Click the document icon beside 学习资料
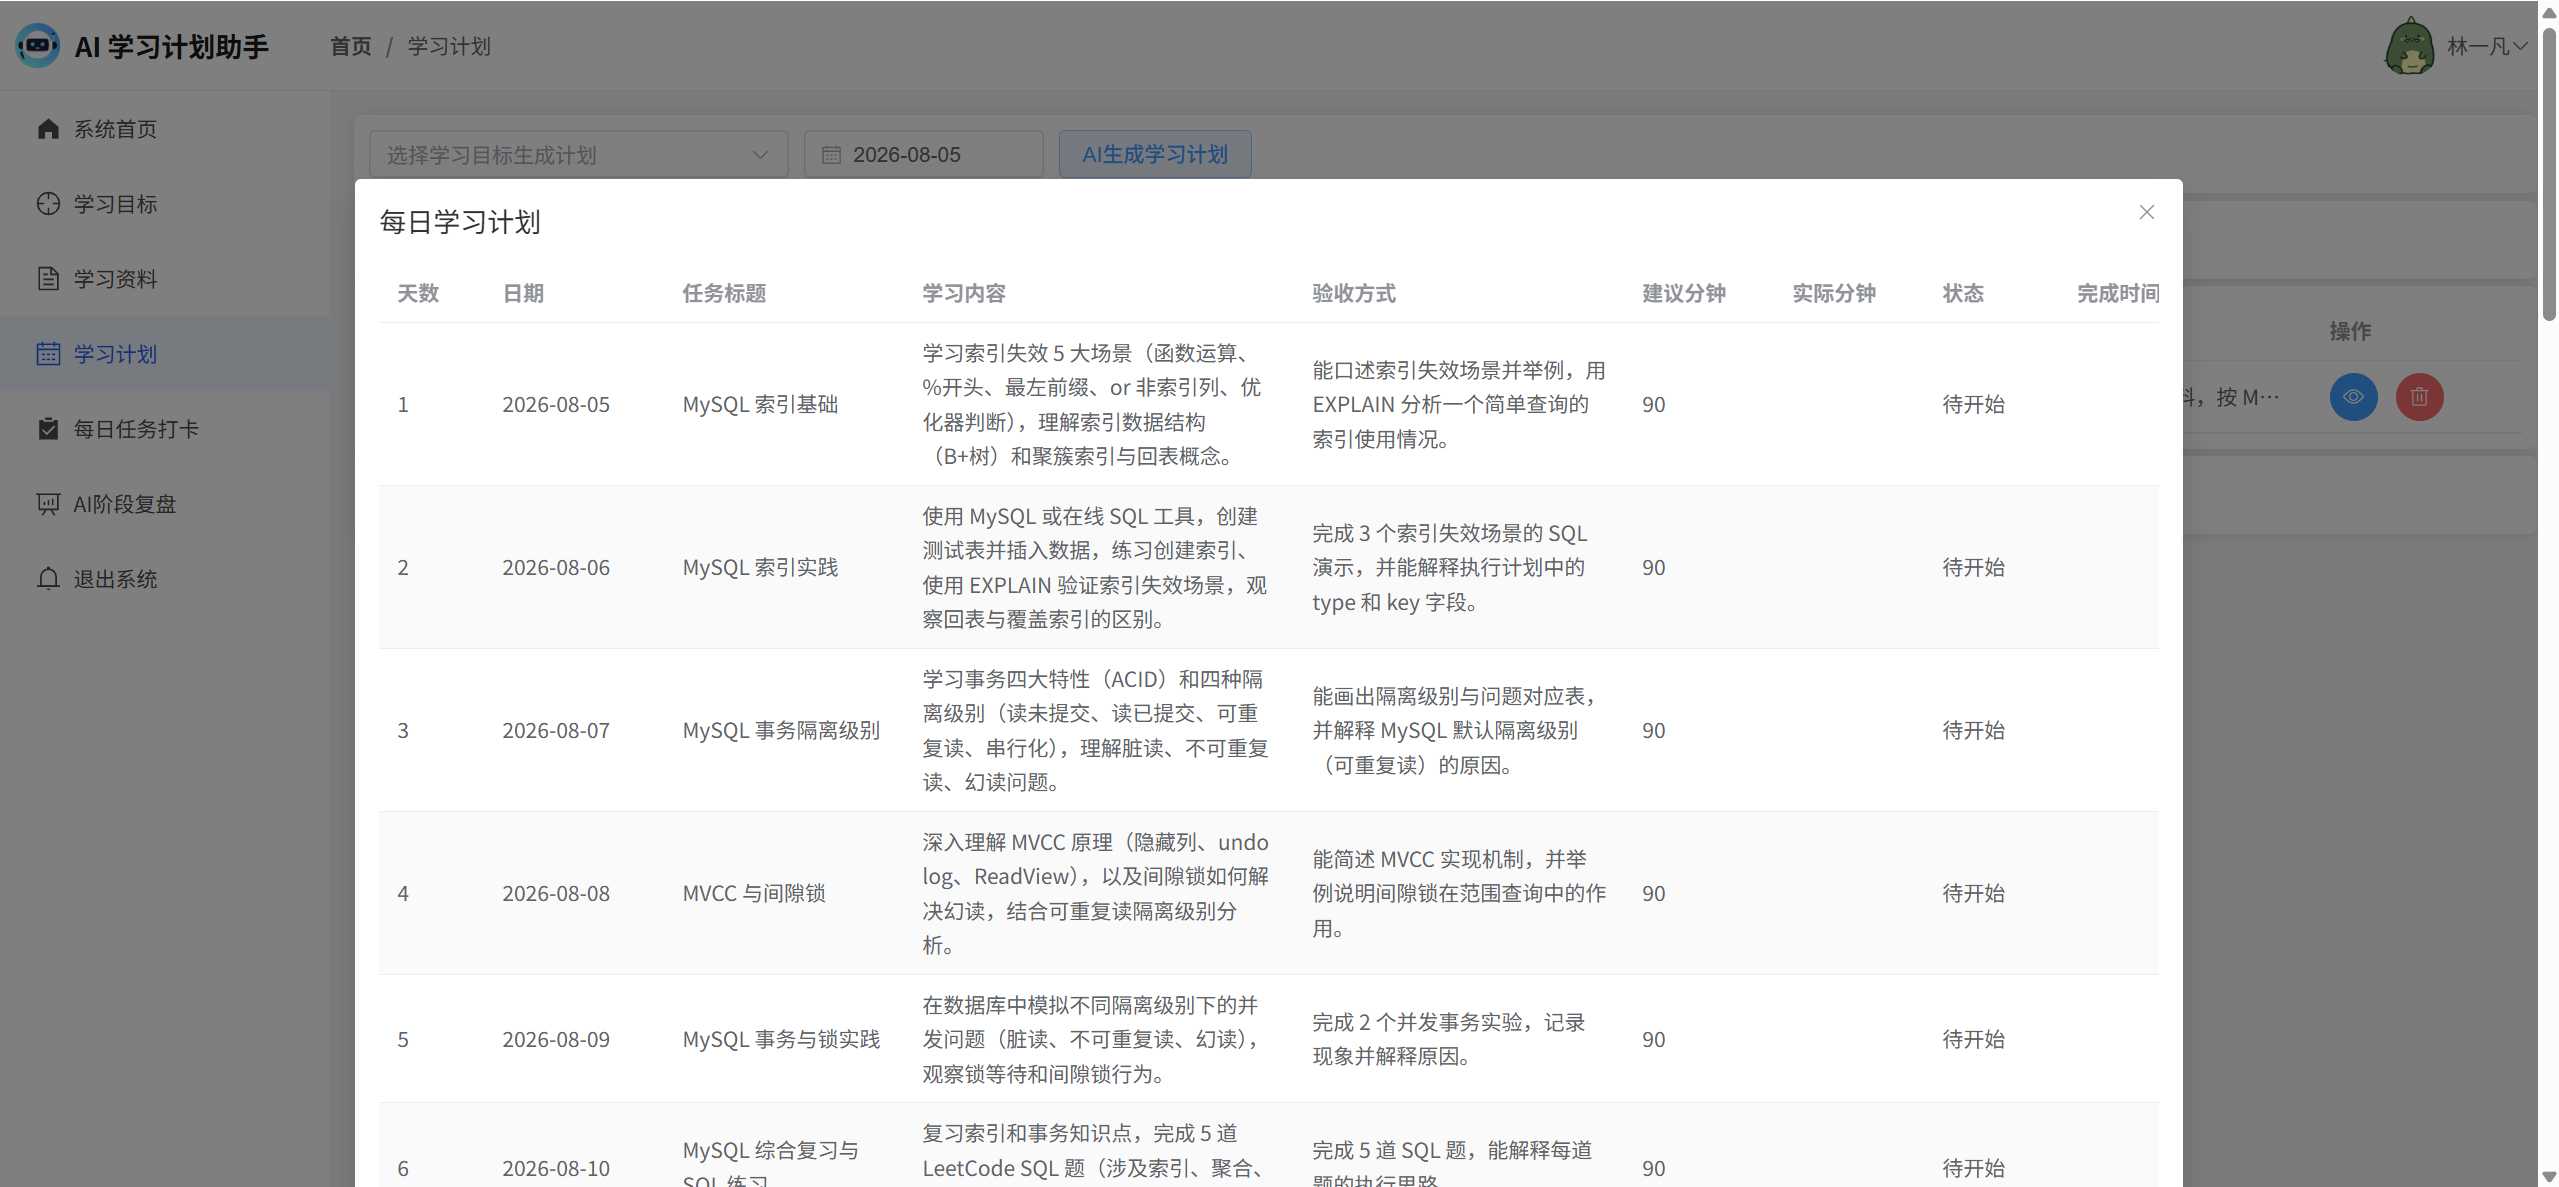 click(48, 279)
